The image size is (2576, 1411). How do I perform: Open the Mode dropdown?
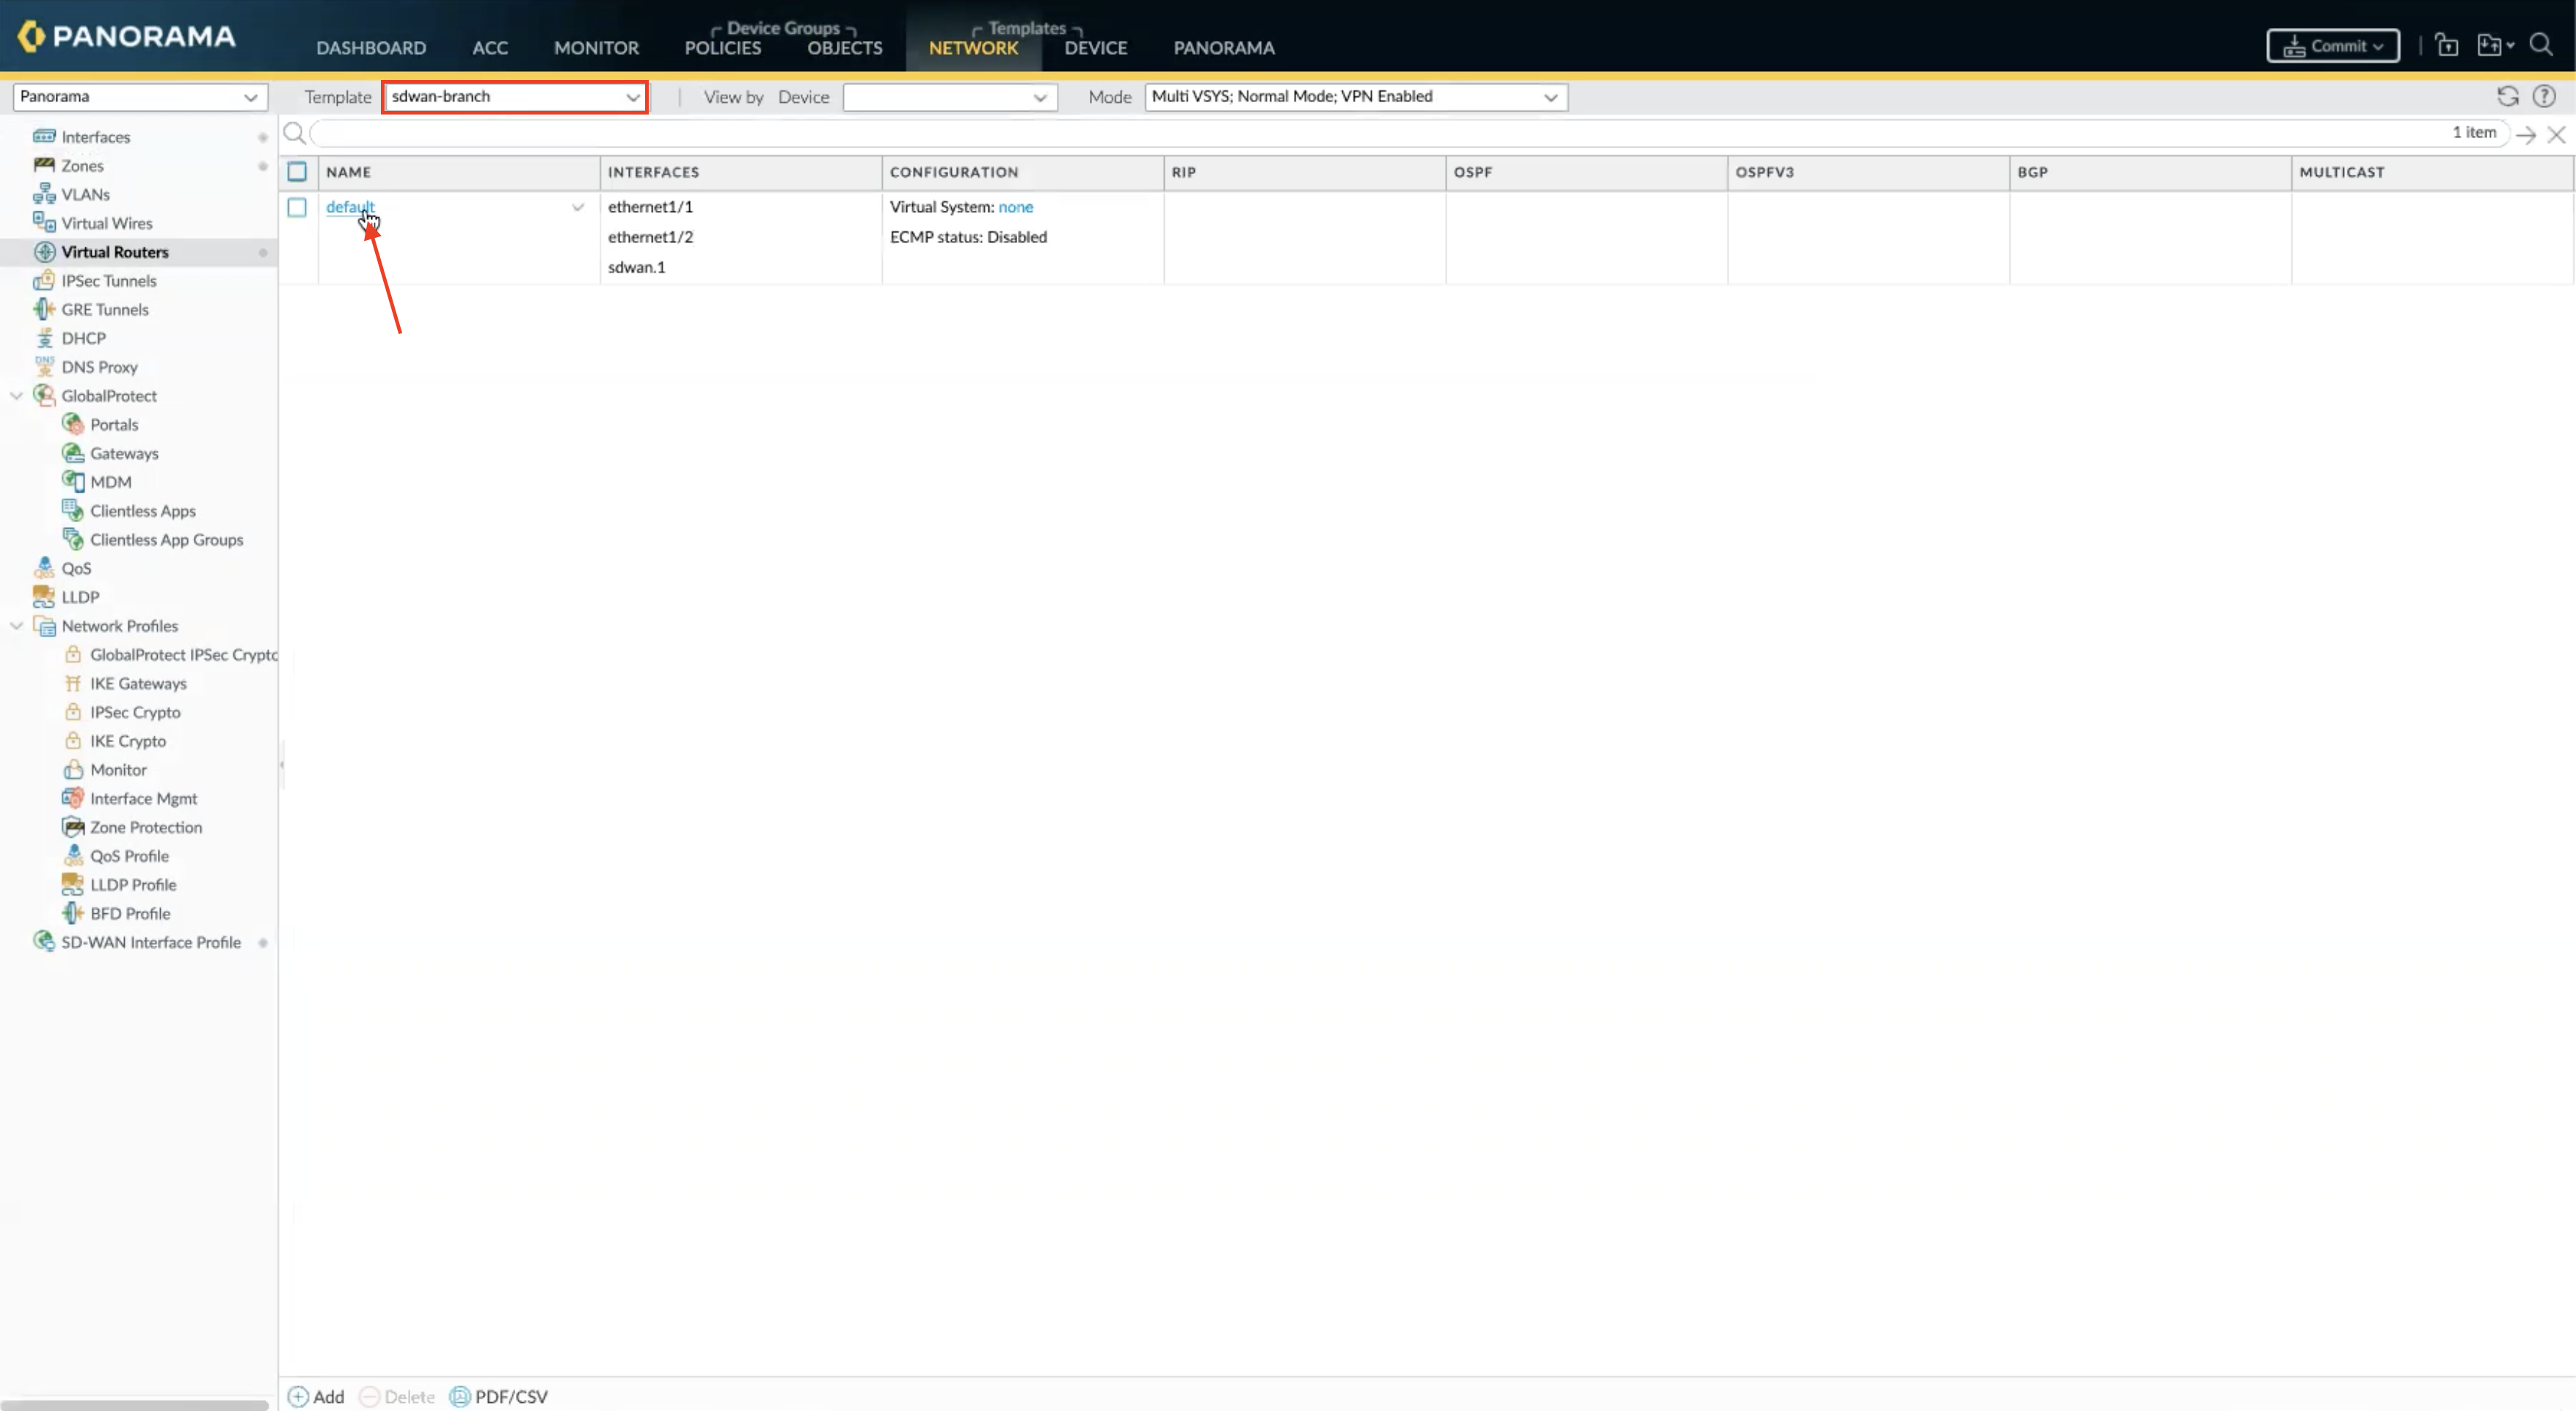point(1549,97)
